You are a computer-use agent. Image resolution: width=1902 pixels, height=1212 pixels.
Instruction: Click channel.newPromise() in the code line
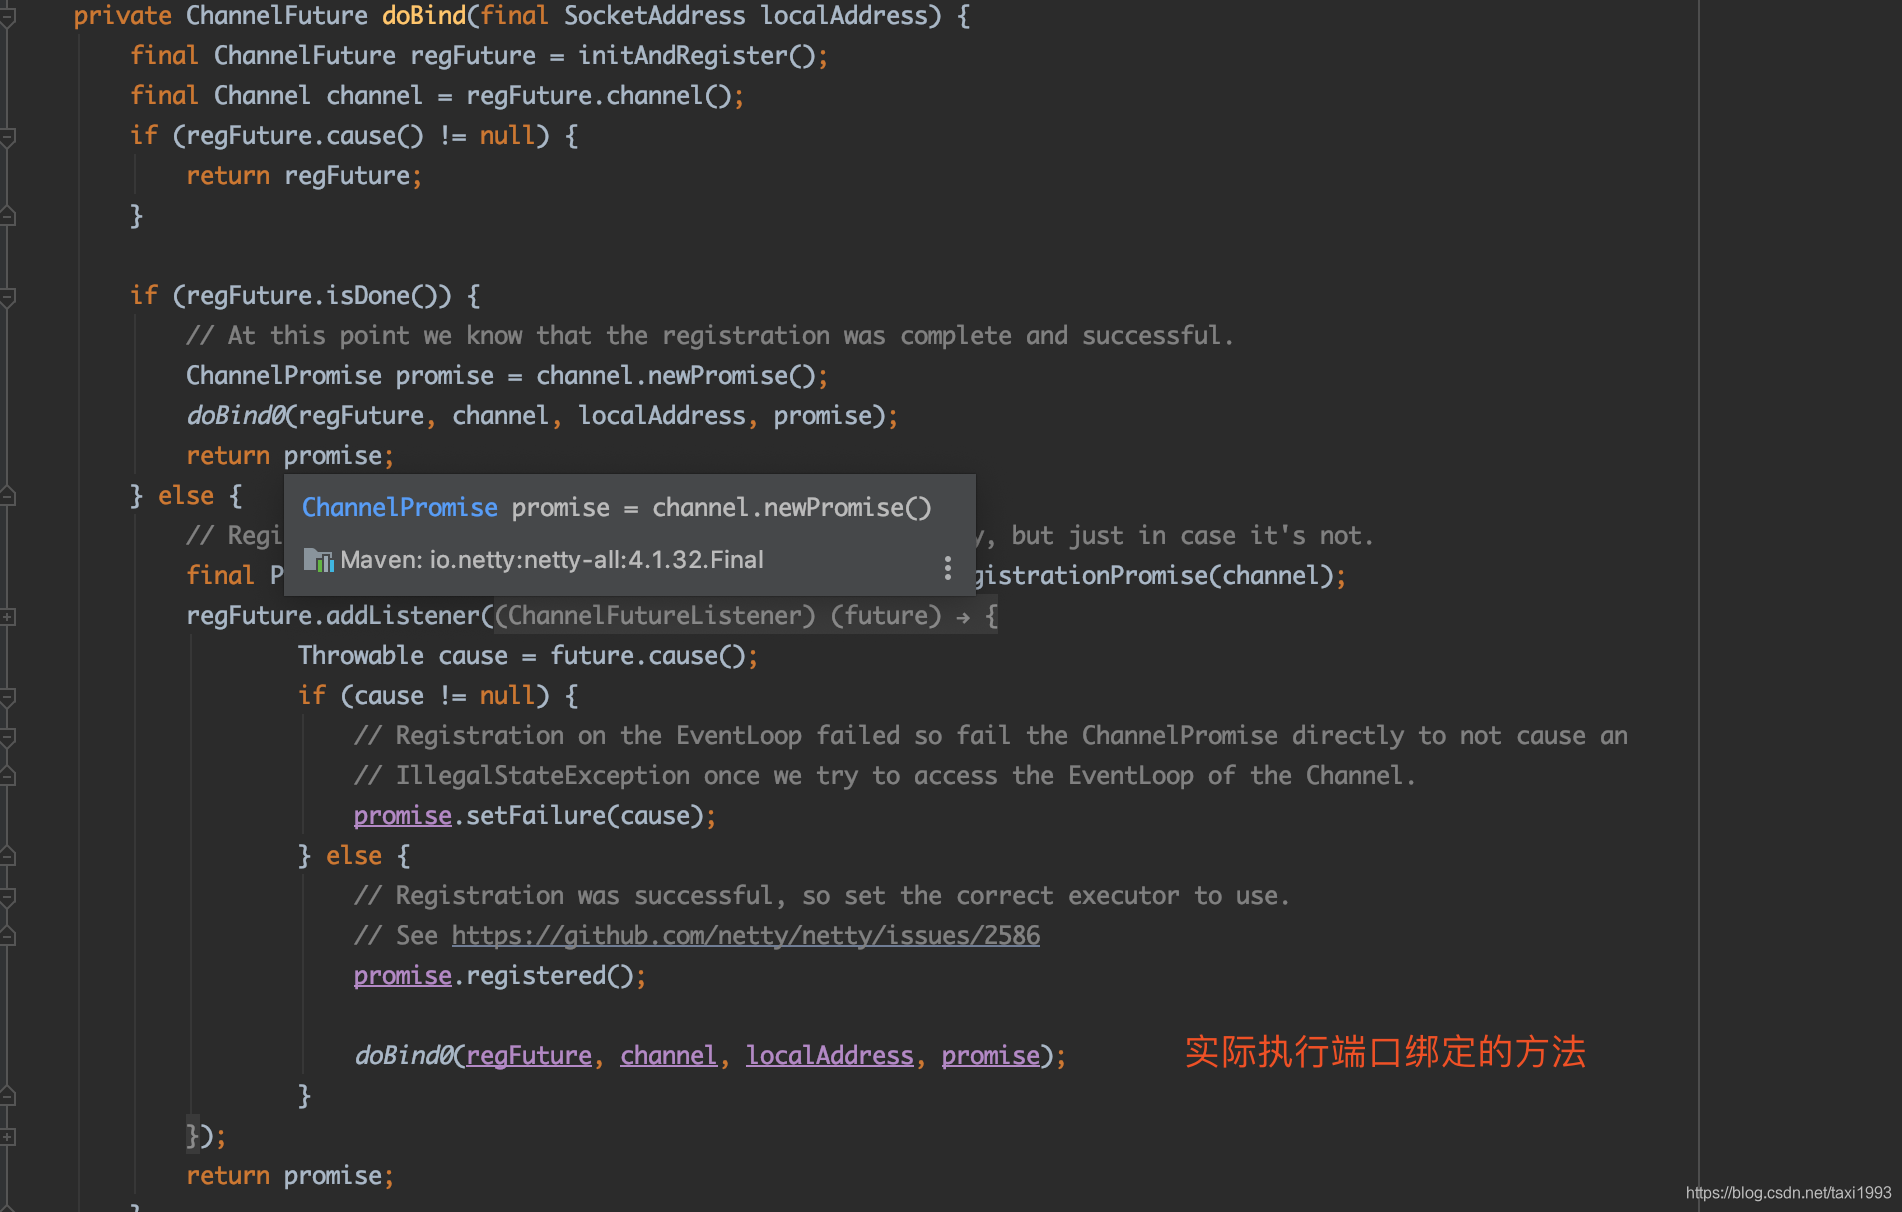coord(676,376)
